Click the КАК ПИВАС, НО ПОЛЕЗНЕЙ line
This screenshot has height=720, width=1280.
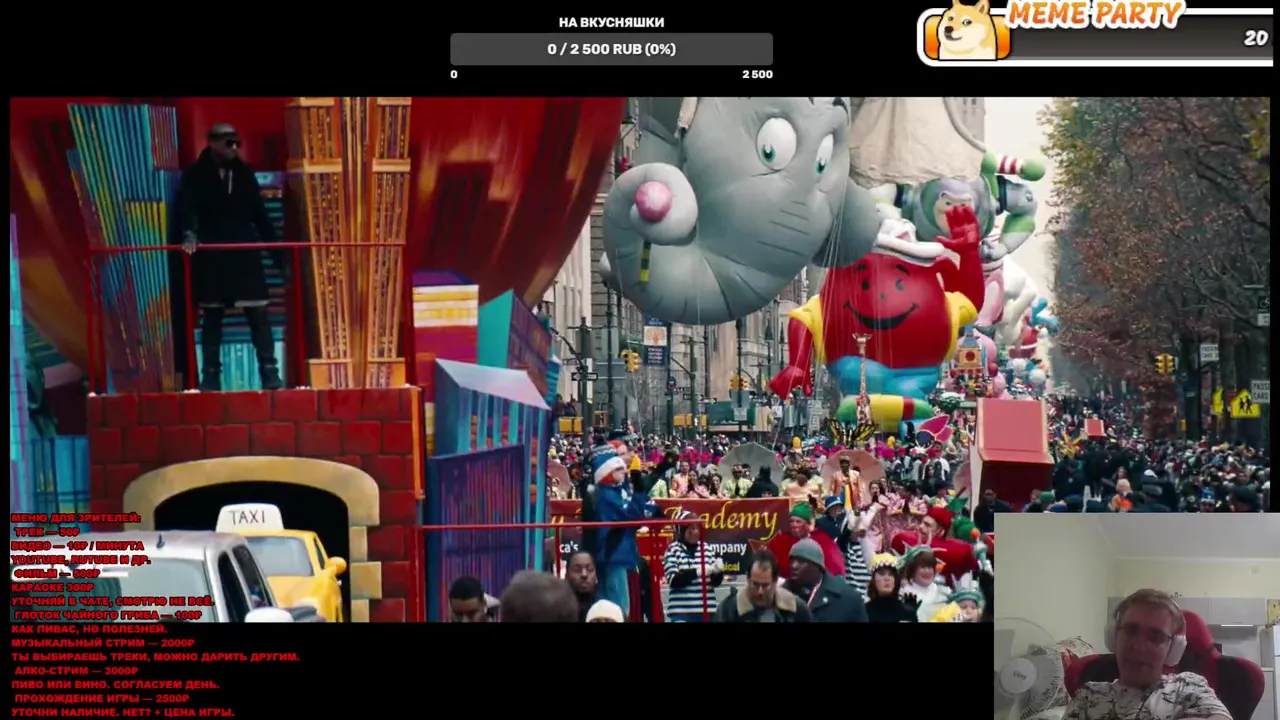coord(89,629)
